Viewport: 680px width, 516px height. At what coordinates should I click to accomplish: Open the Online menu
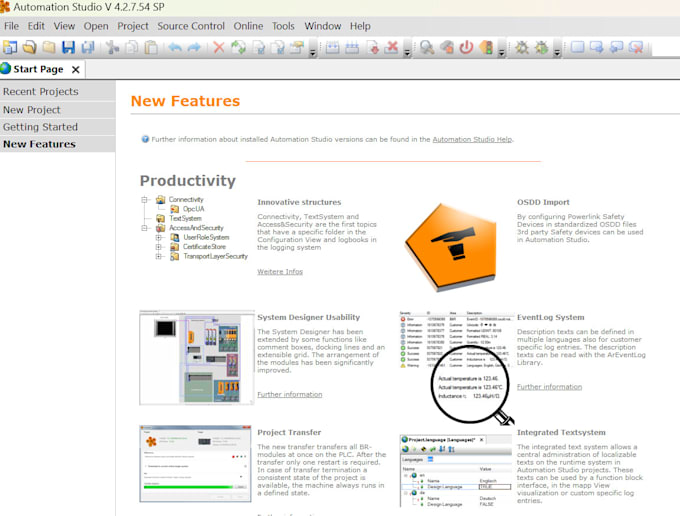coord(248,26)
